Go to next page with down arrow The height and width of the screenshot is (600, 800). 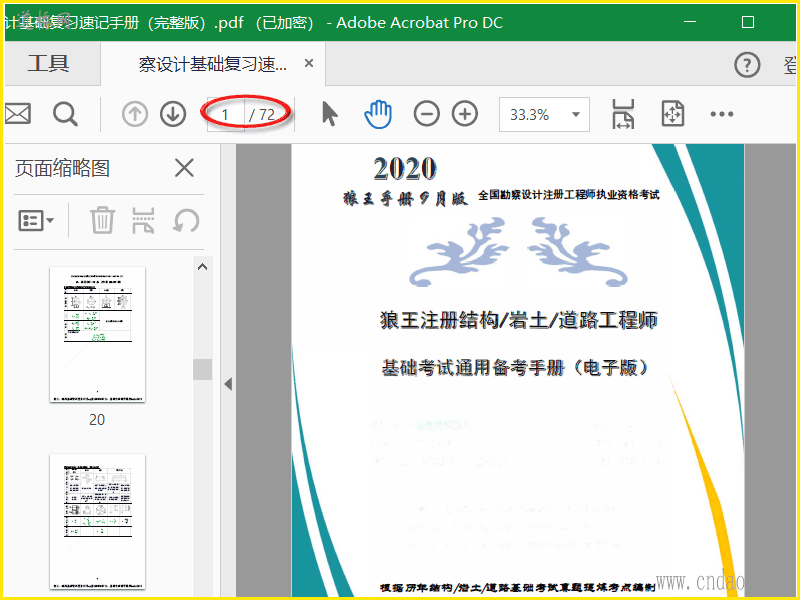point(173,114)
